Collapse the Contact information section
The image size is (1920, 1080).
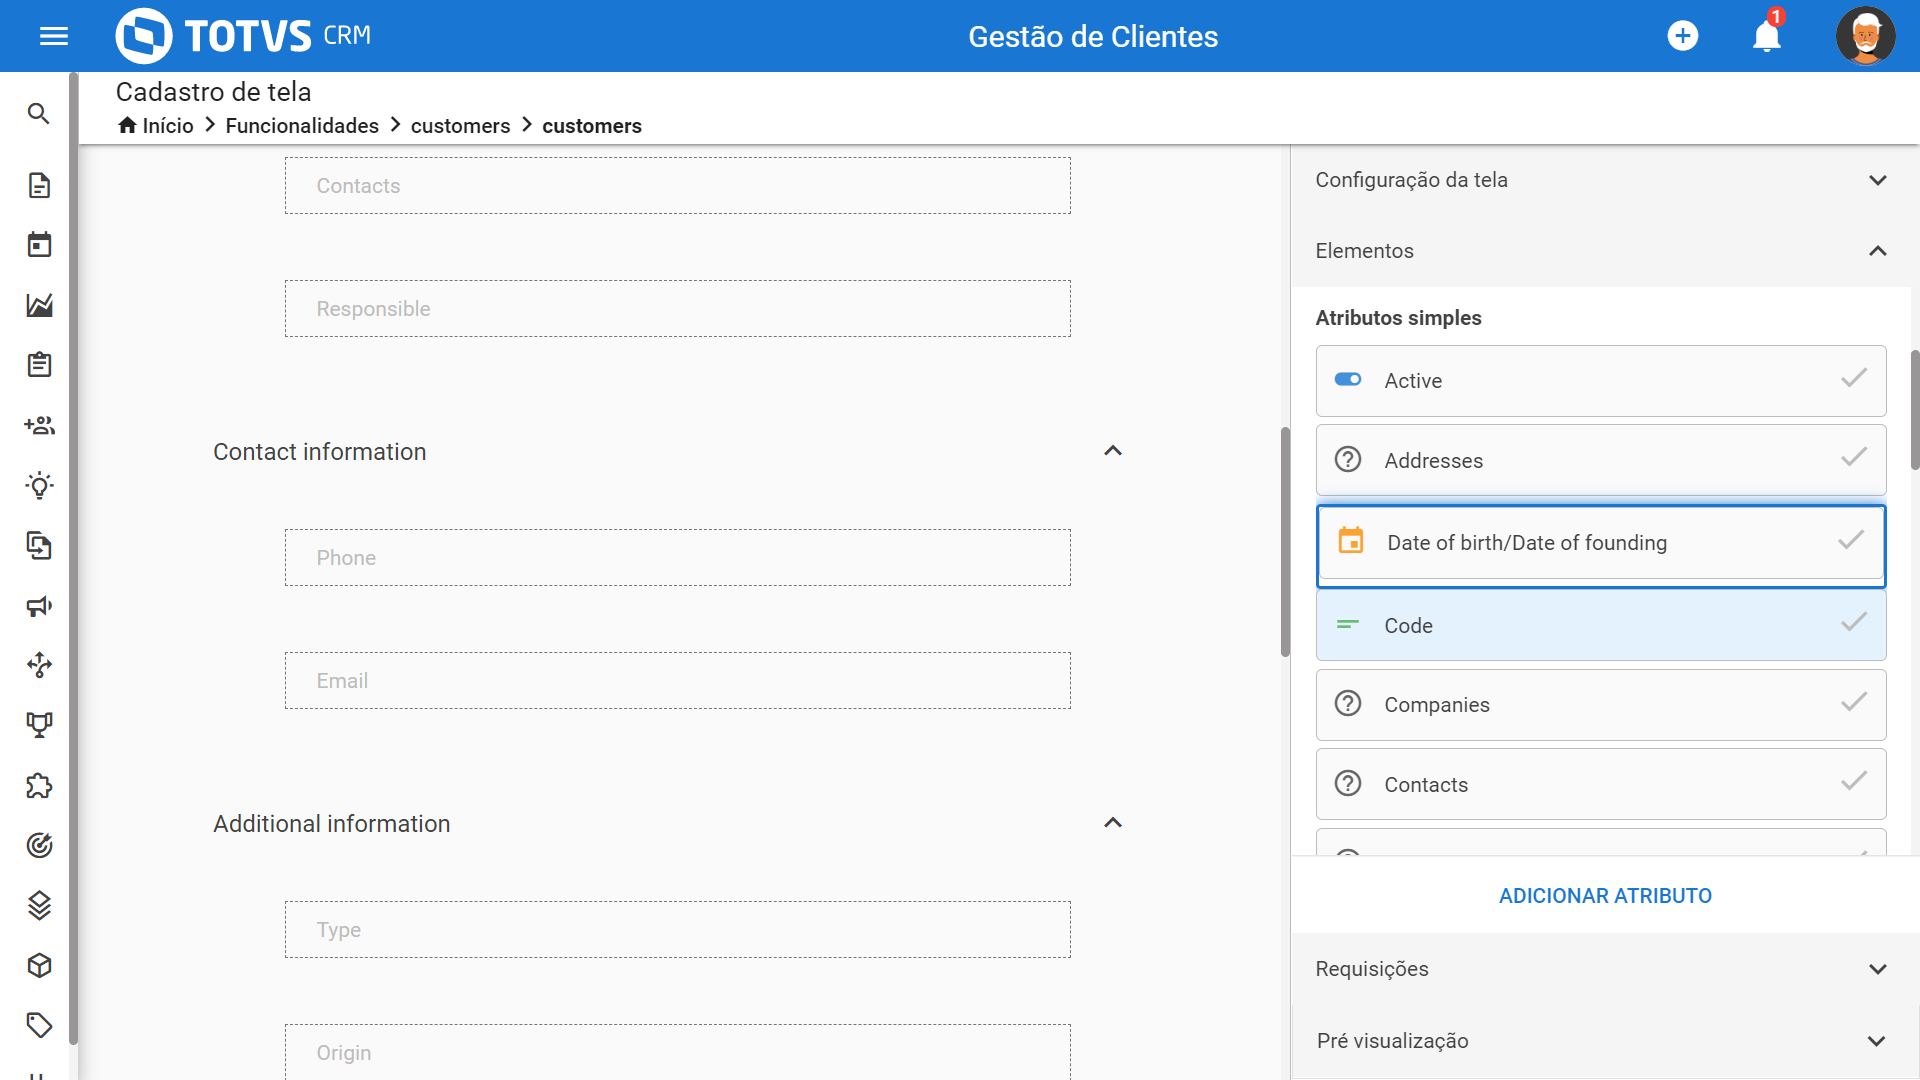point(1112,451)
